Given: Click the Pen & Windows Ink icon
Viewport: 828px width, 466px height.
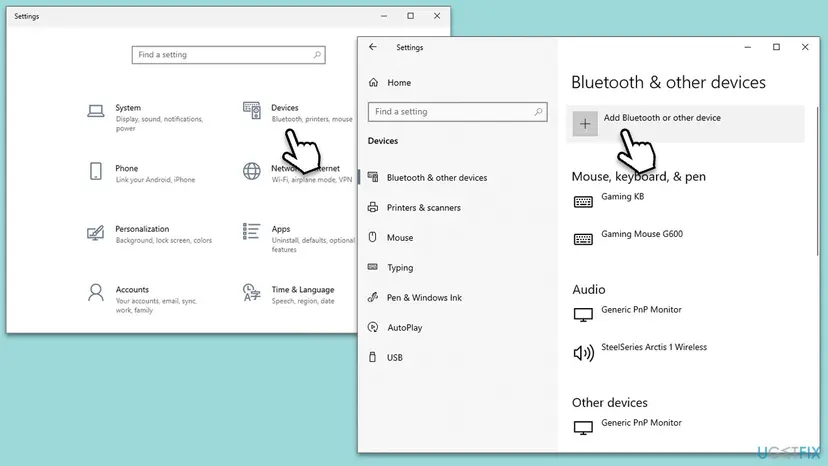Looking at the screenshot, I should coord(373,297).
